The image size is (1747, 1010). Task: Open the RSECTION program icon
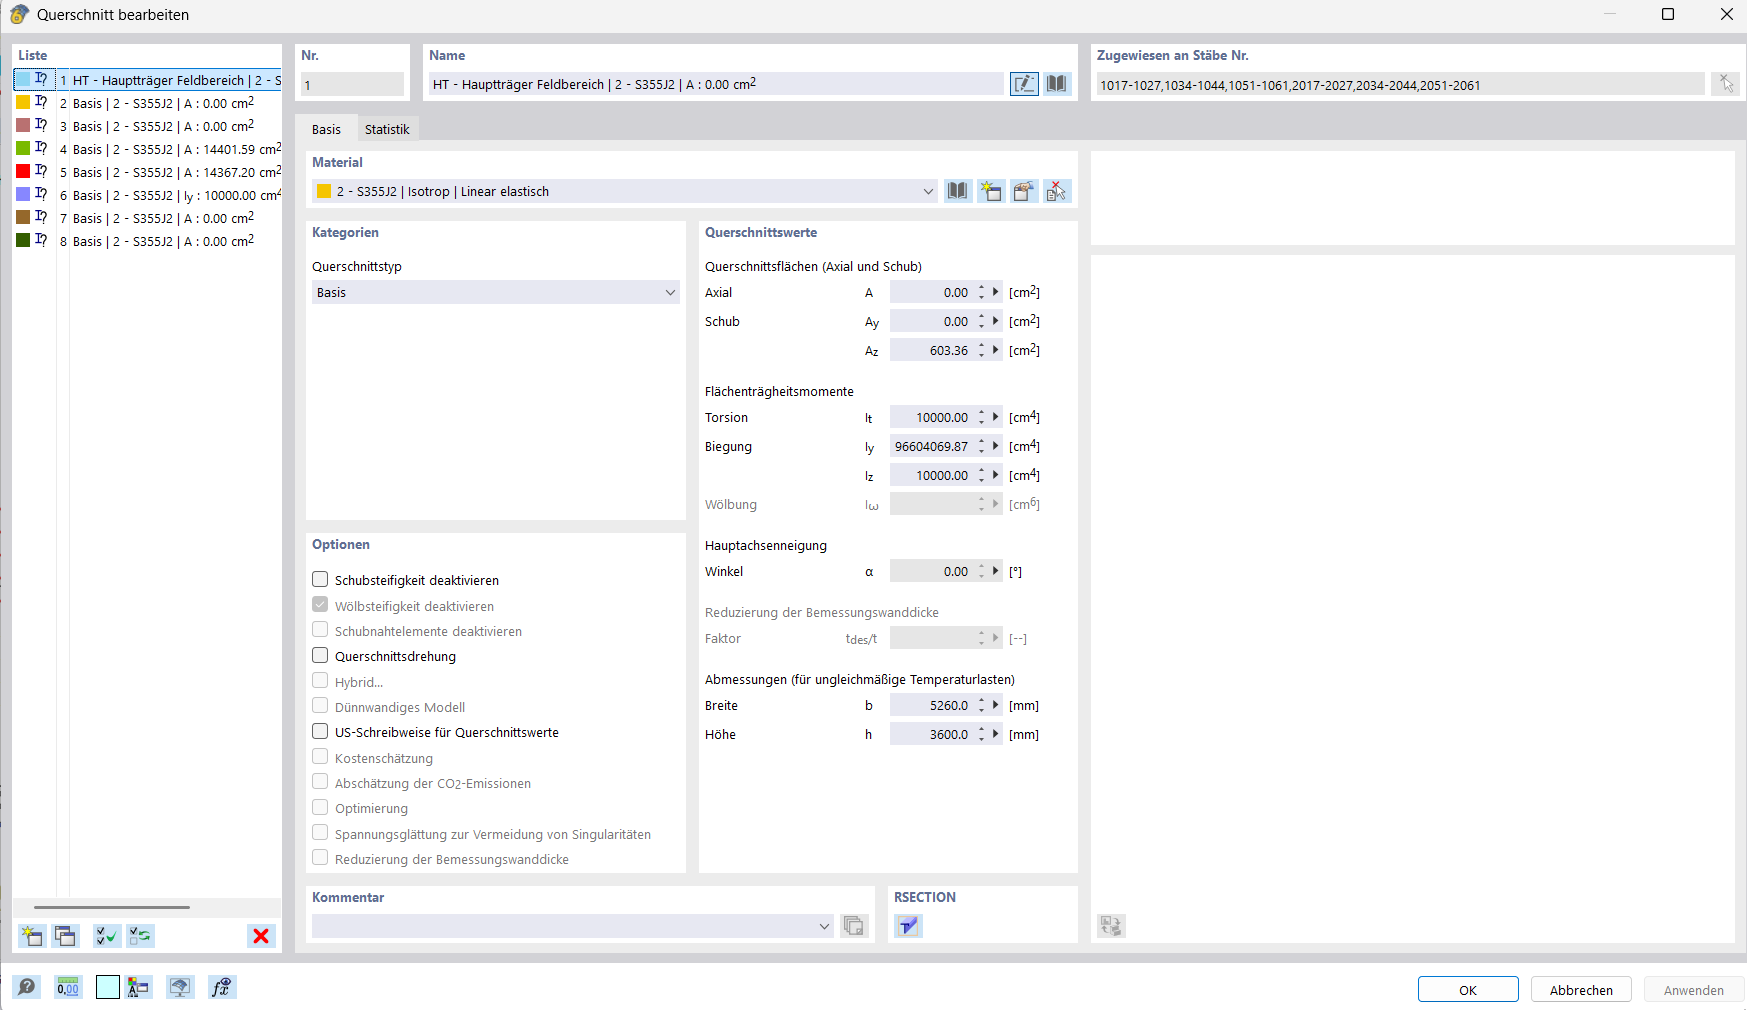908,926
